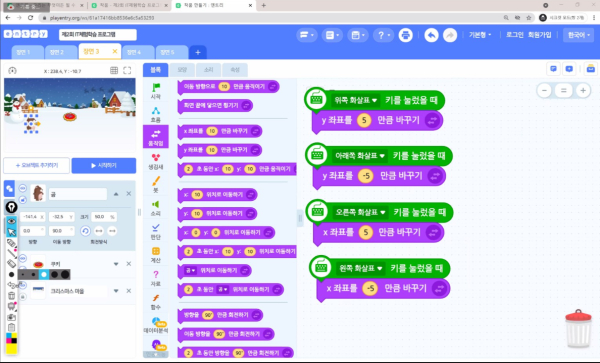Open the 속성 tab
Screen dimensions: 600x363
coord(235,70)
